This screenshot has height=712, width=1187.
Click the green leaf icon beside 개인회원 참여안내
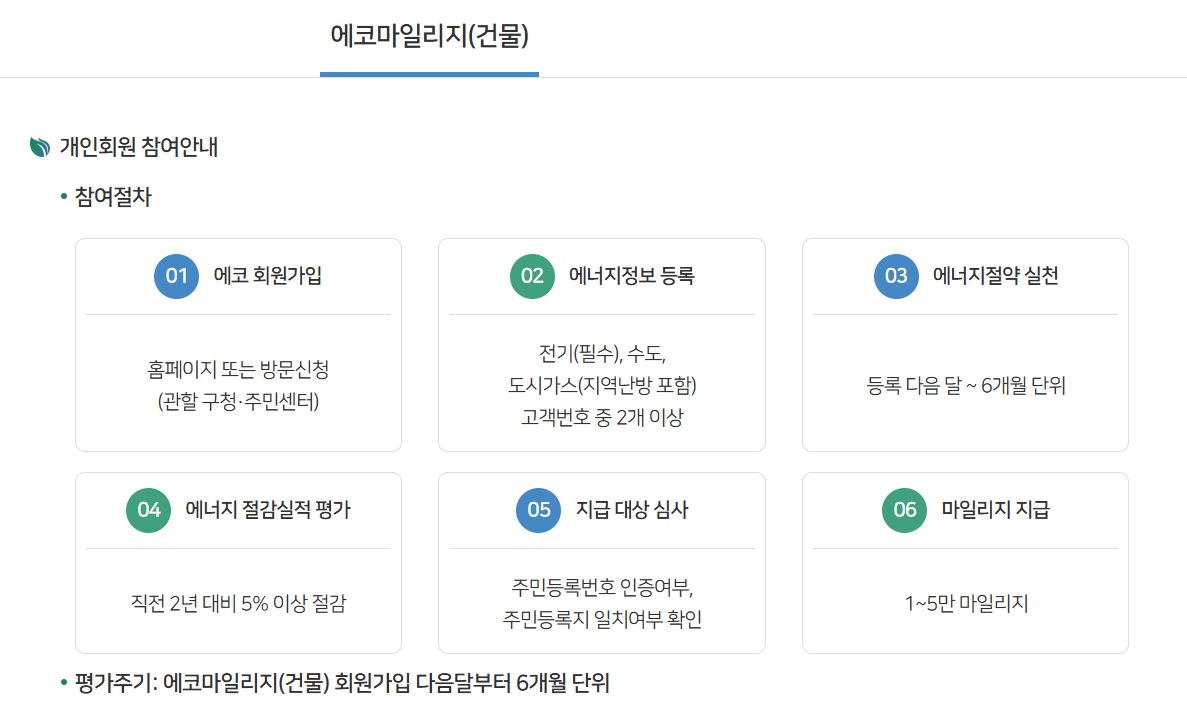[x=39, y=147]
